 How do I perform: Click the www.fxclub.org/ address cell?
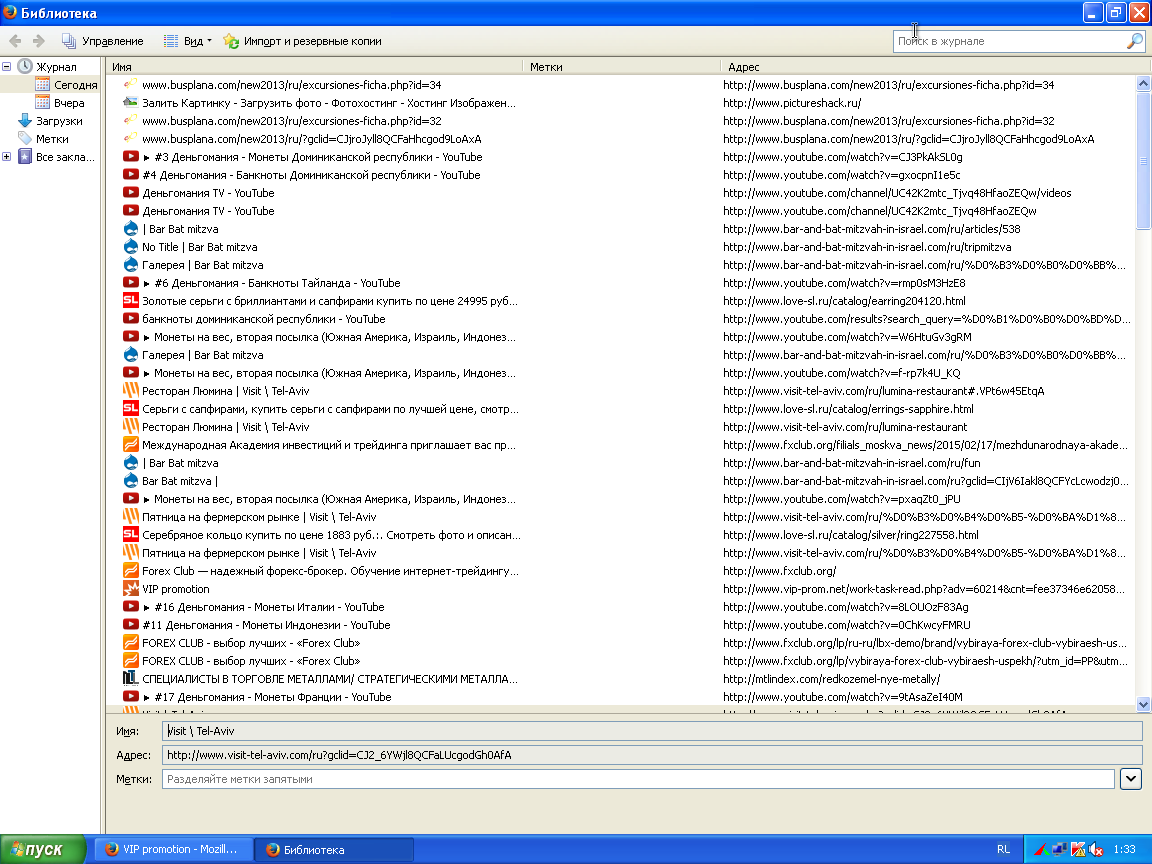click(x=779, y=571)
